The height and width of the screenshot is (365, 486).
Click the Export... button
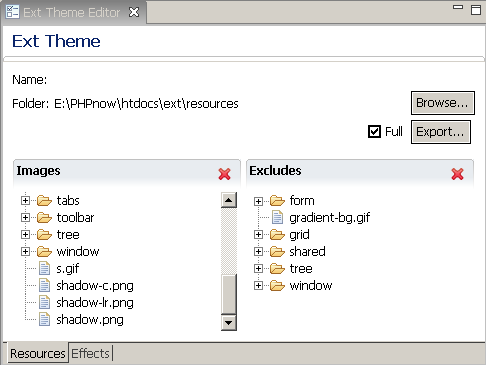(441, 132)
